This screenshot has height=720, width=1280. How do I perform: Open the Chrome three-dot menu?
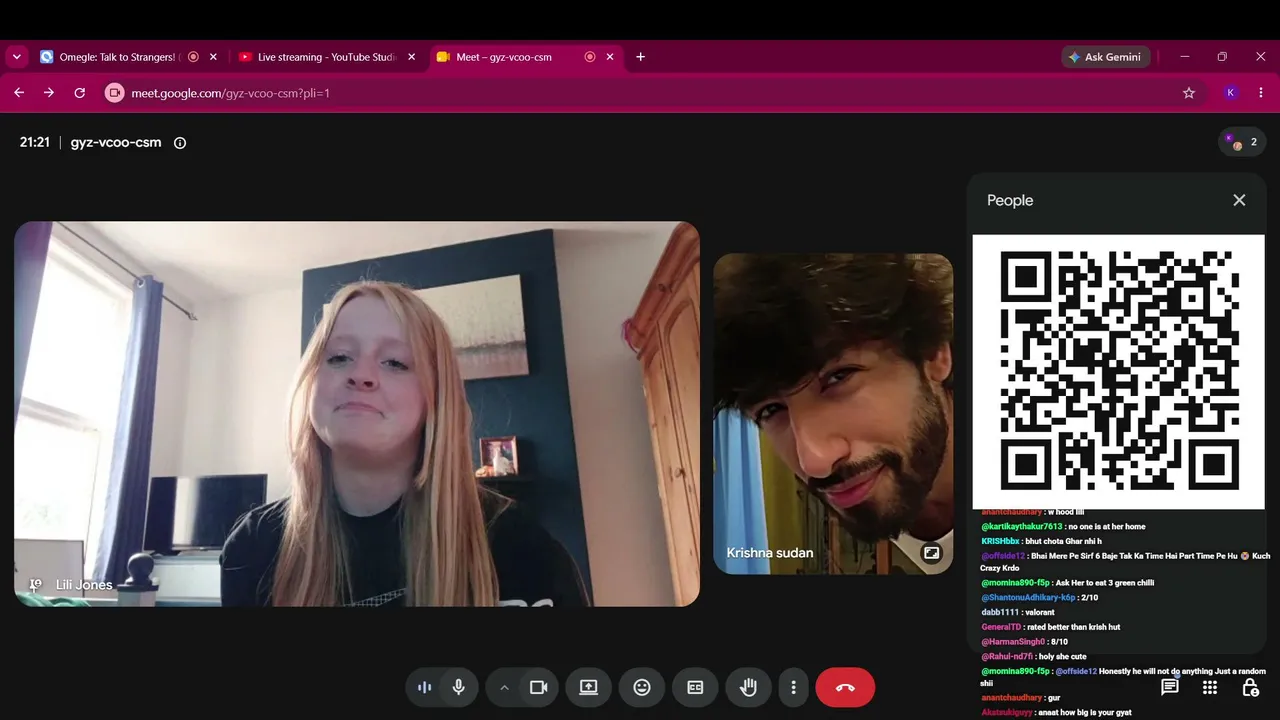click(x=1261, y=93)
